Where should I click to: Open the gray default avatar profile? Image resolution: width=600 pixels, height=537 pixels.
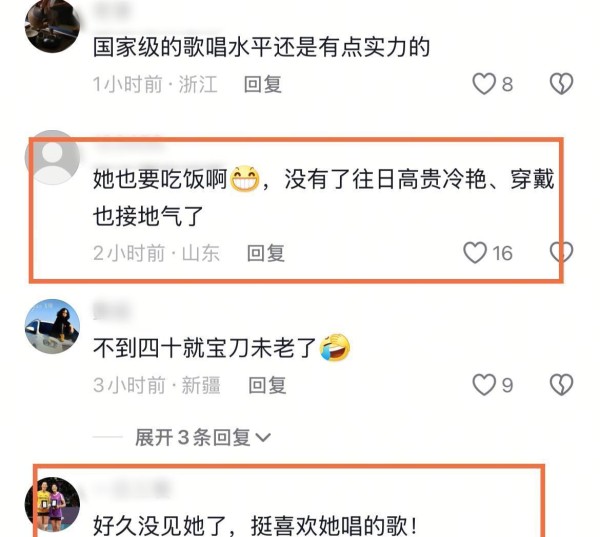[x=52, y=157]
